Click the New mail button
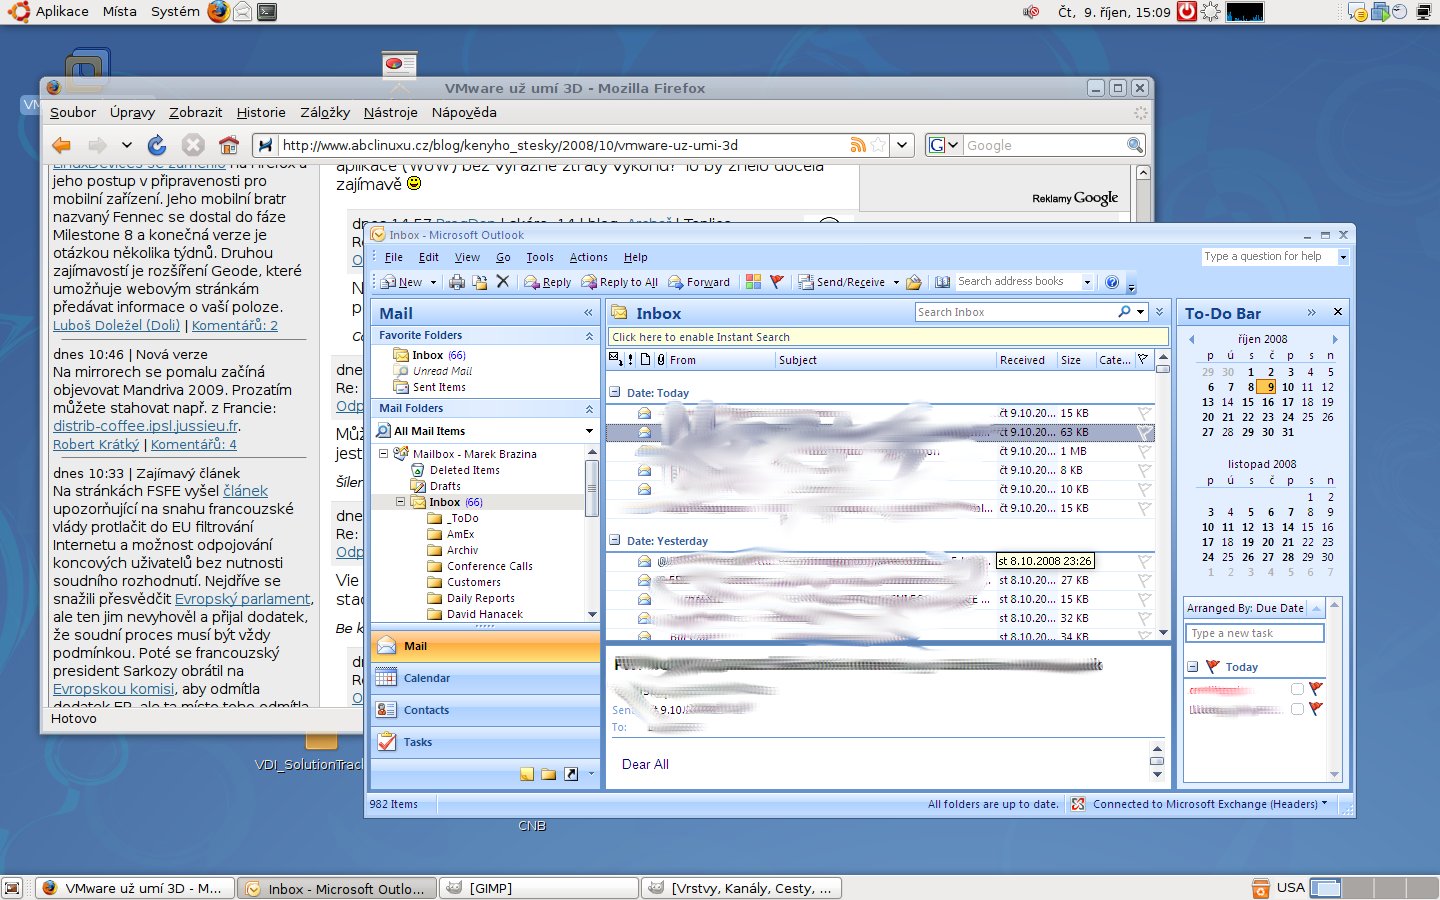 pos(401,282)
